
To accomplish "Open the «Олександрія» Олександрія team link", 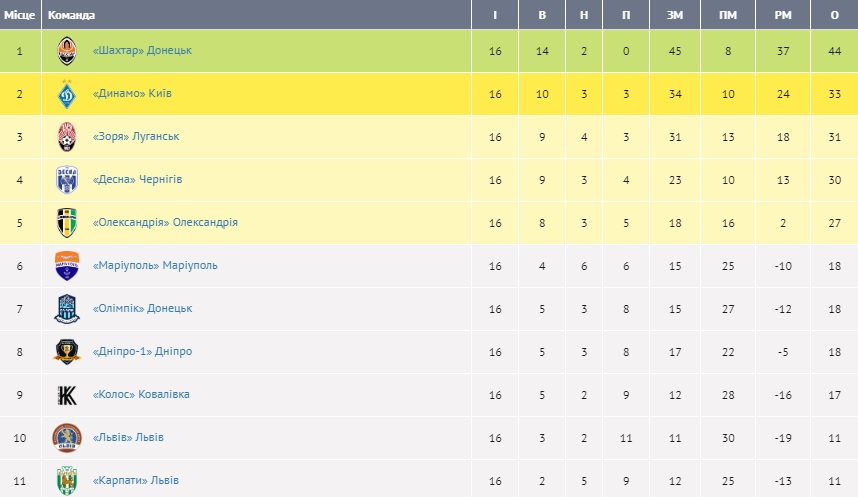I will click(164, 222).
